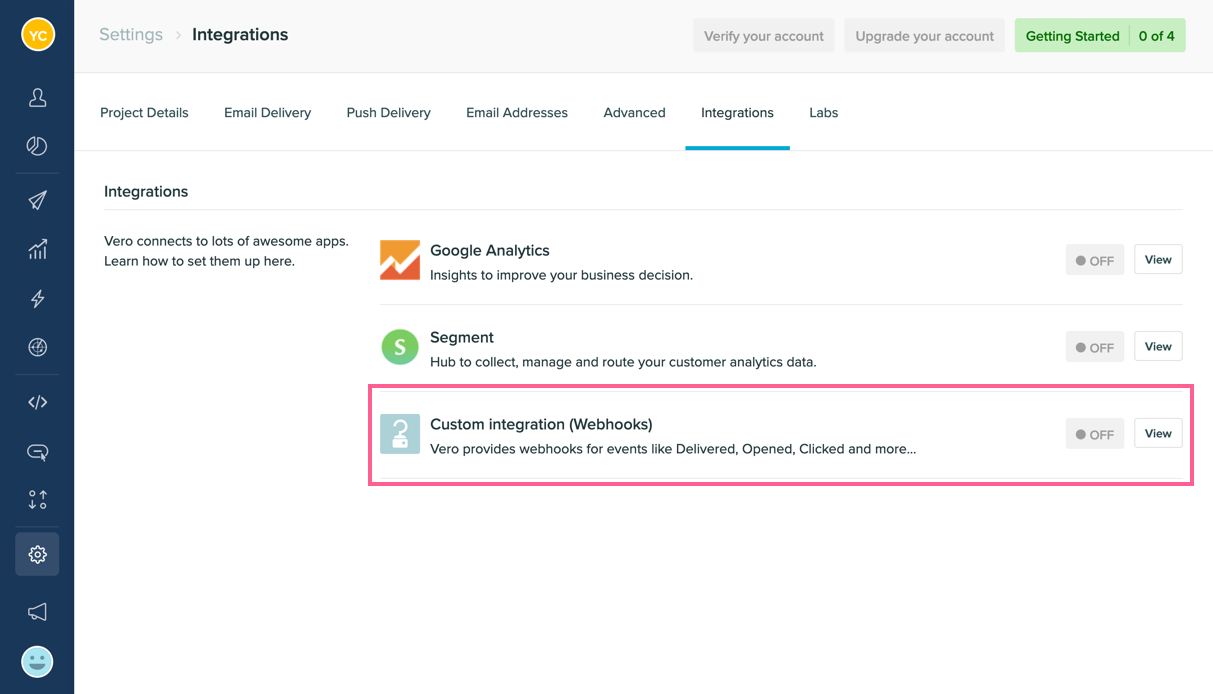1213x694 pixels.
Task: Open the Customers section in the sidebar
Action: pos(37,96)
